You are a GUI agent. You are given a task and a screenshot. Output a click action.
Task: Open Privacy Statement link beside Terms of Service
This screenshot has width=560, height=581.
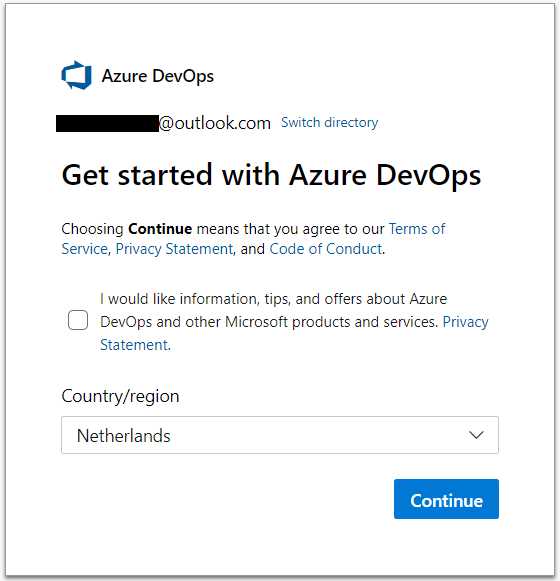(x=174, y=249)
